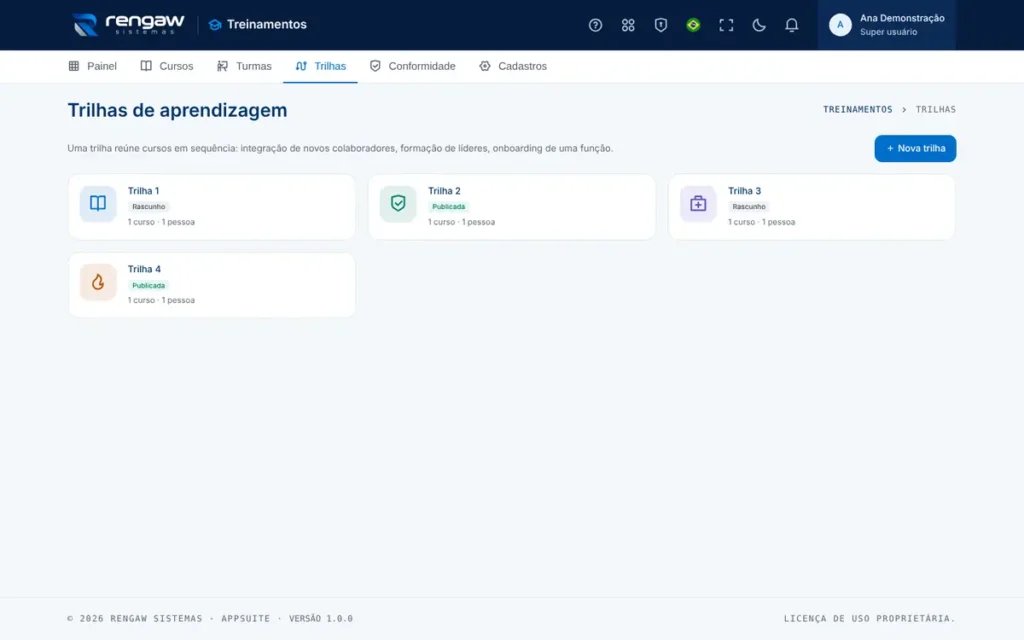Image resolution: width=1024 pixels, height=640 pixels.
Task: Open the help question-mark icon
Action: (595, 25)
